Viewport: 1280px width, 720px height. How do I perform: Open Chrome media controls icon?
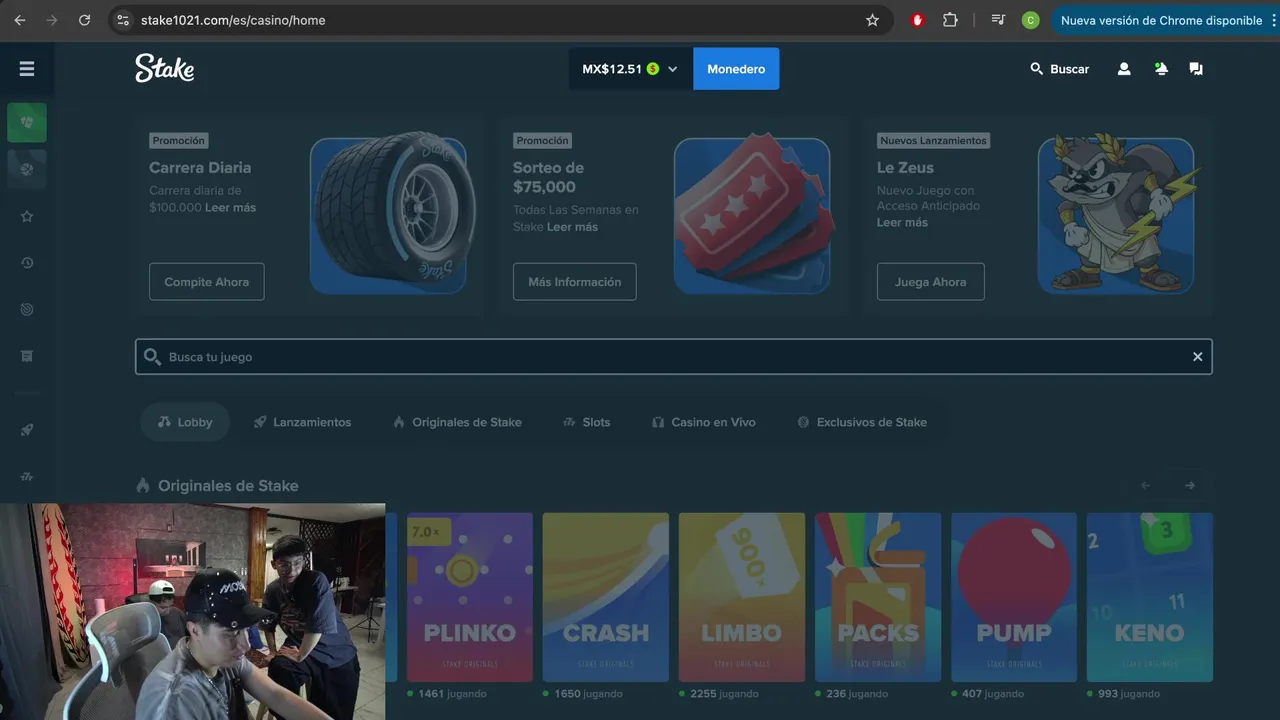tap(998, 20)
